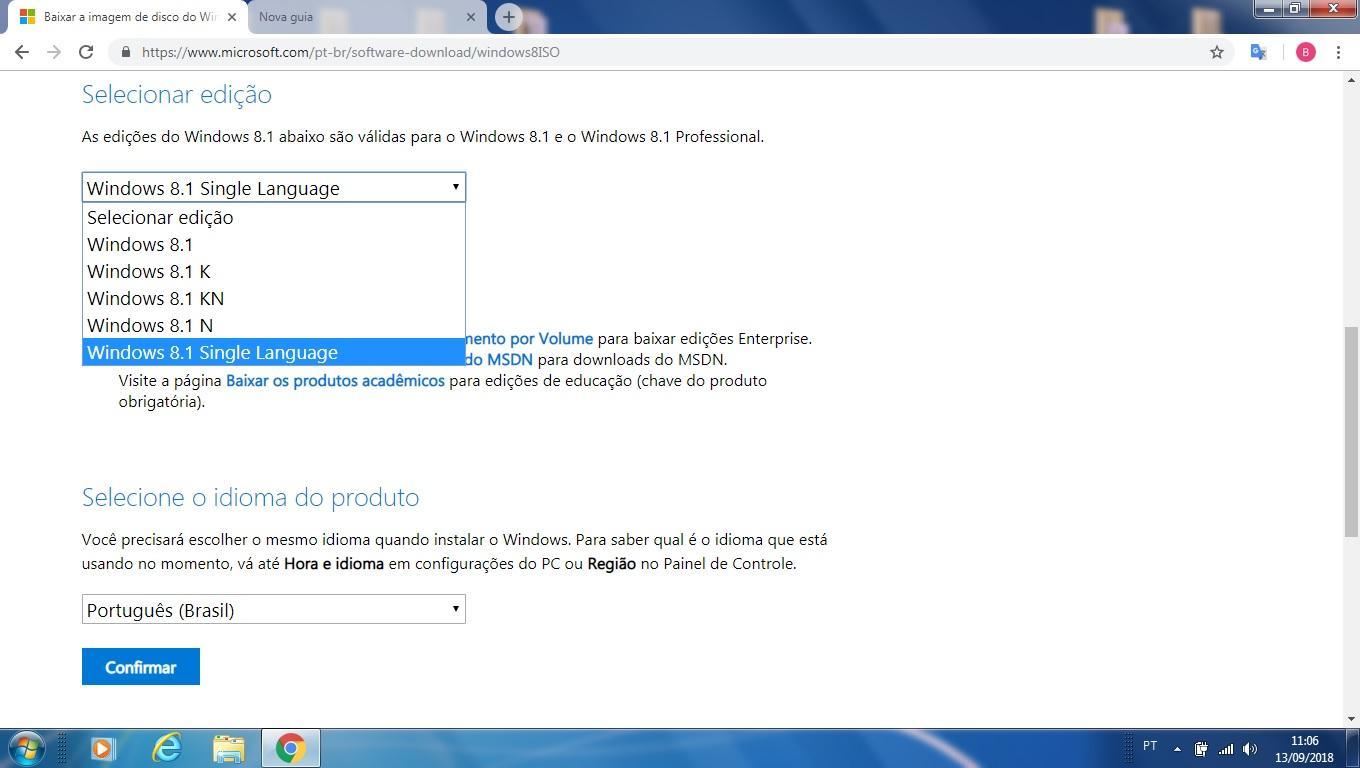The width and height of the screenshot is (1360, 768).
Task: Click the 'Selecionar edição' heading text
Action: coord(177,94)
